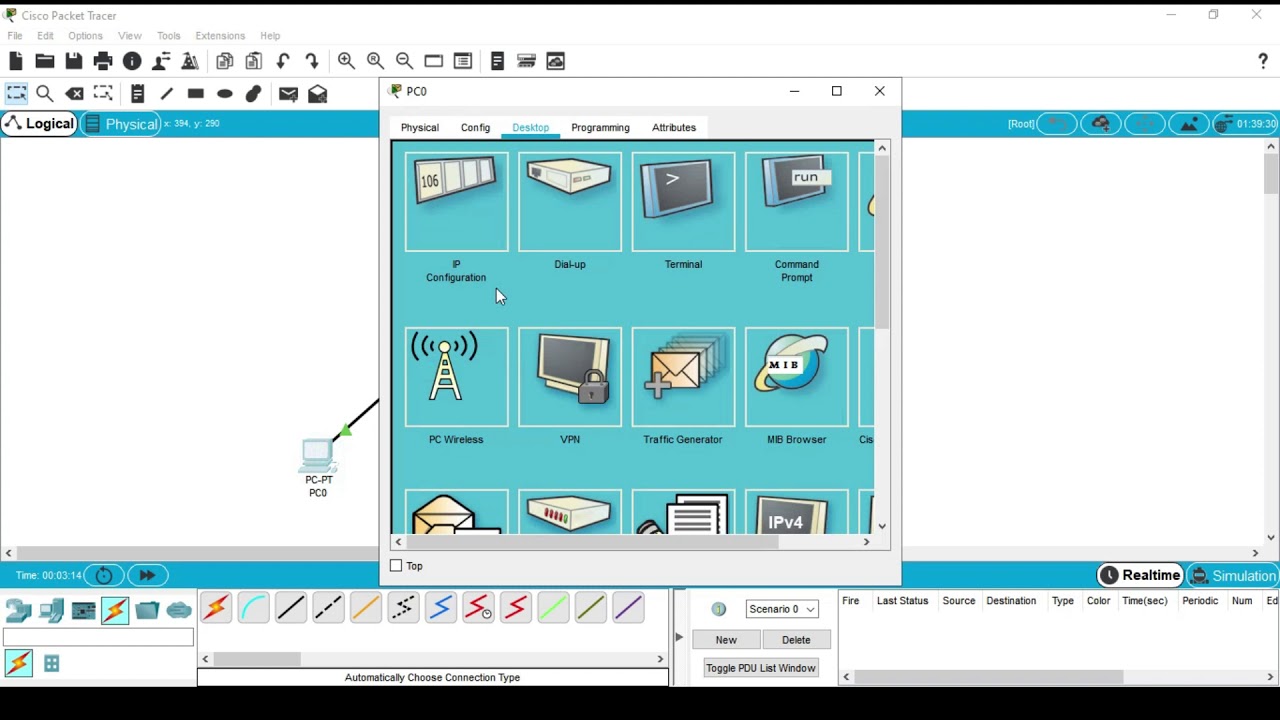Open the Programming tab in PC0
Image resolution: width=1280 pixels, height=720 pixels.
[x=601, y=128]
